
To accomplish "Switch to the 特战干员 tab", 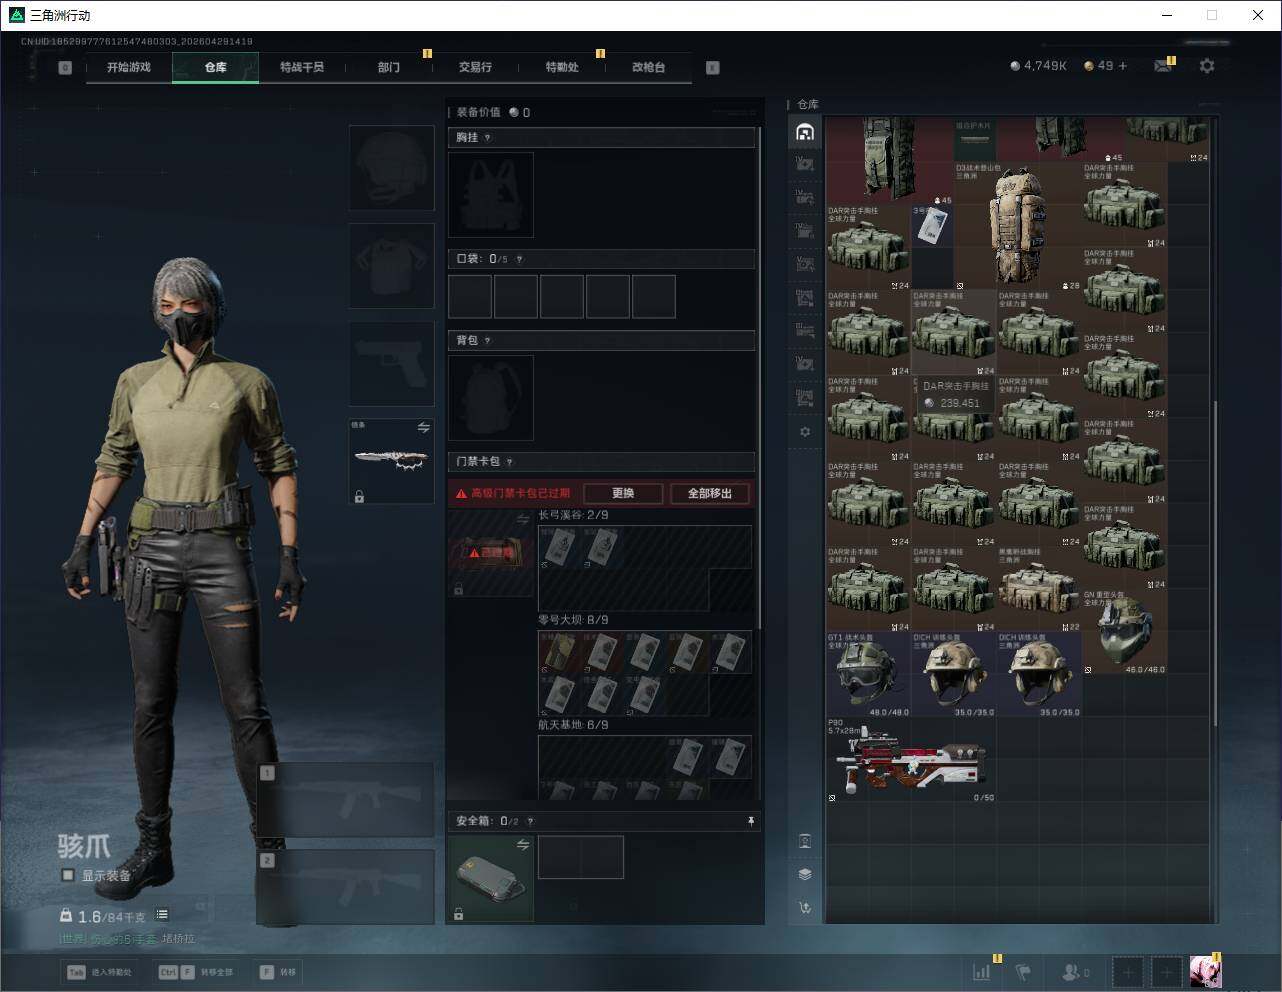I will (302, 67).
